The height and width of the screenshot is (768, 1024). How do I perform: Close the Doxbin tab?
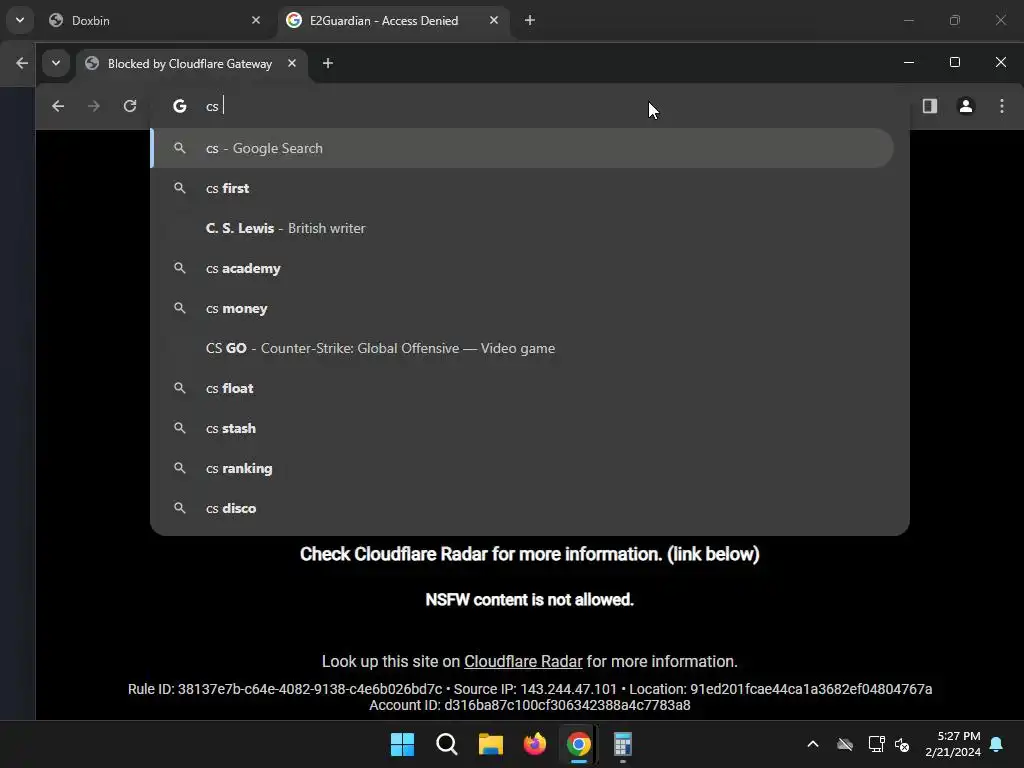[x=256, y=20]
